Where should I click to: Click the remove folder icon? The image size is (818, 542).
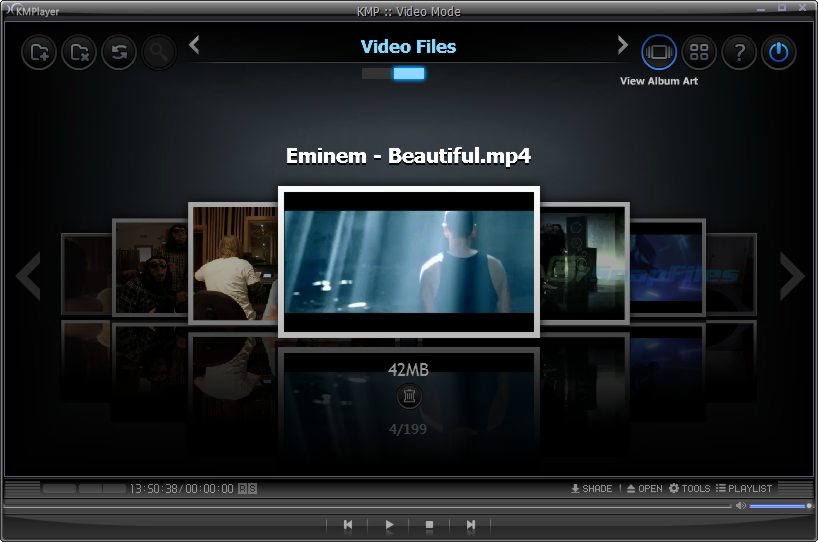coord(79,52)
